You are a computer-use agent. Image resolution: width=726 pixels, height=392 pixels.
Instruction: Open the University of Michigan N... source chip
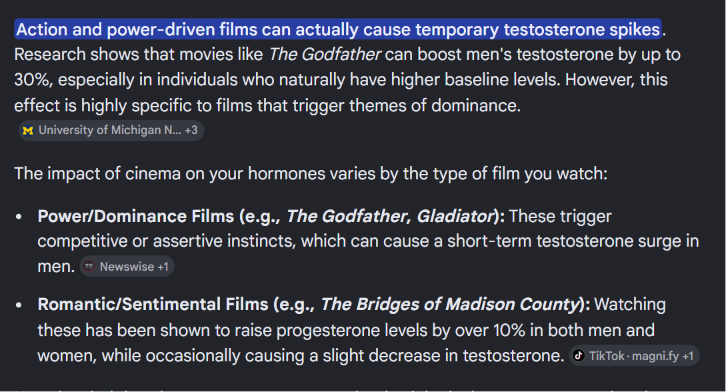pyautogui.click(x=111, y=131)
